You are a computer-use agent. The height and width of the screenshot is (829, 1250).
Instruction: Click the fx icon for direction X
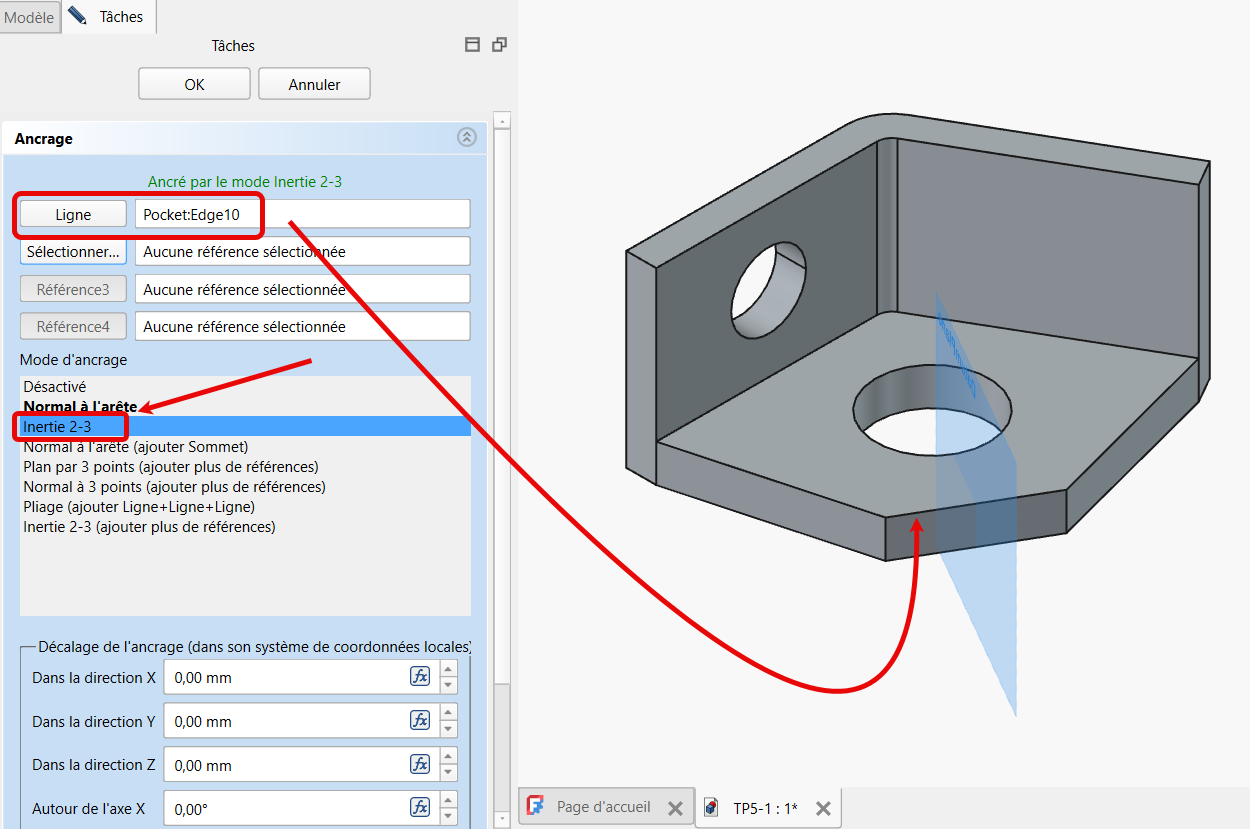pos(420,677)
